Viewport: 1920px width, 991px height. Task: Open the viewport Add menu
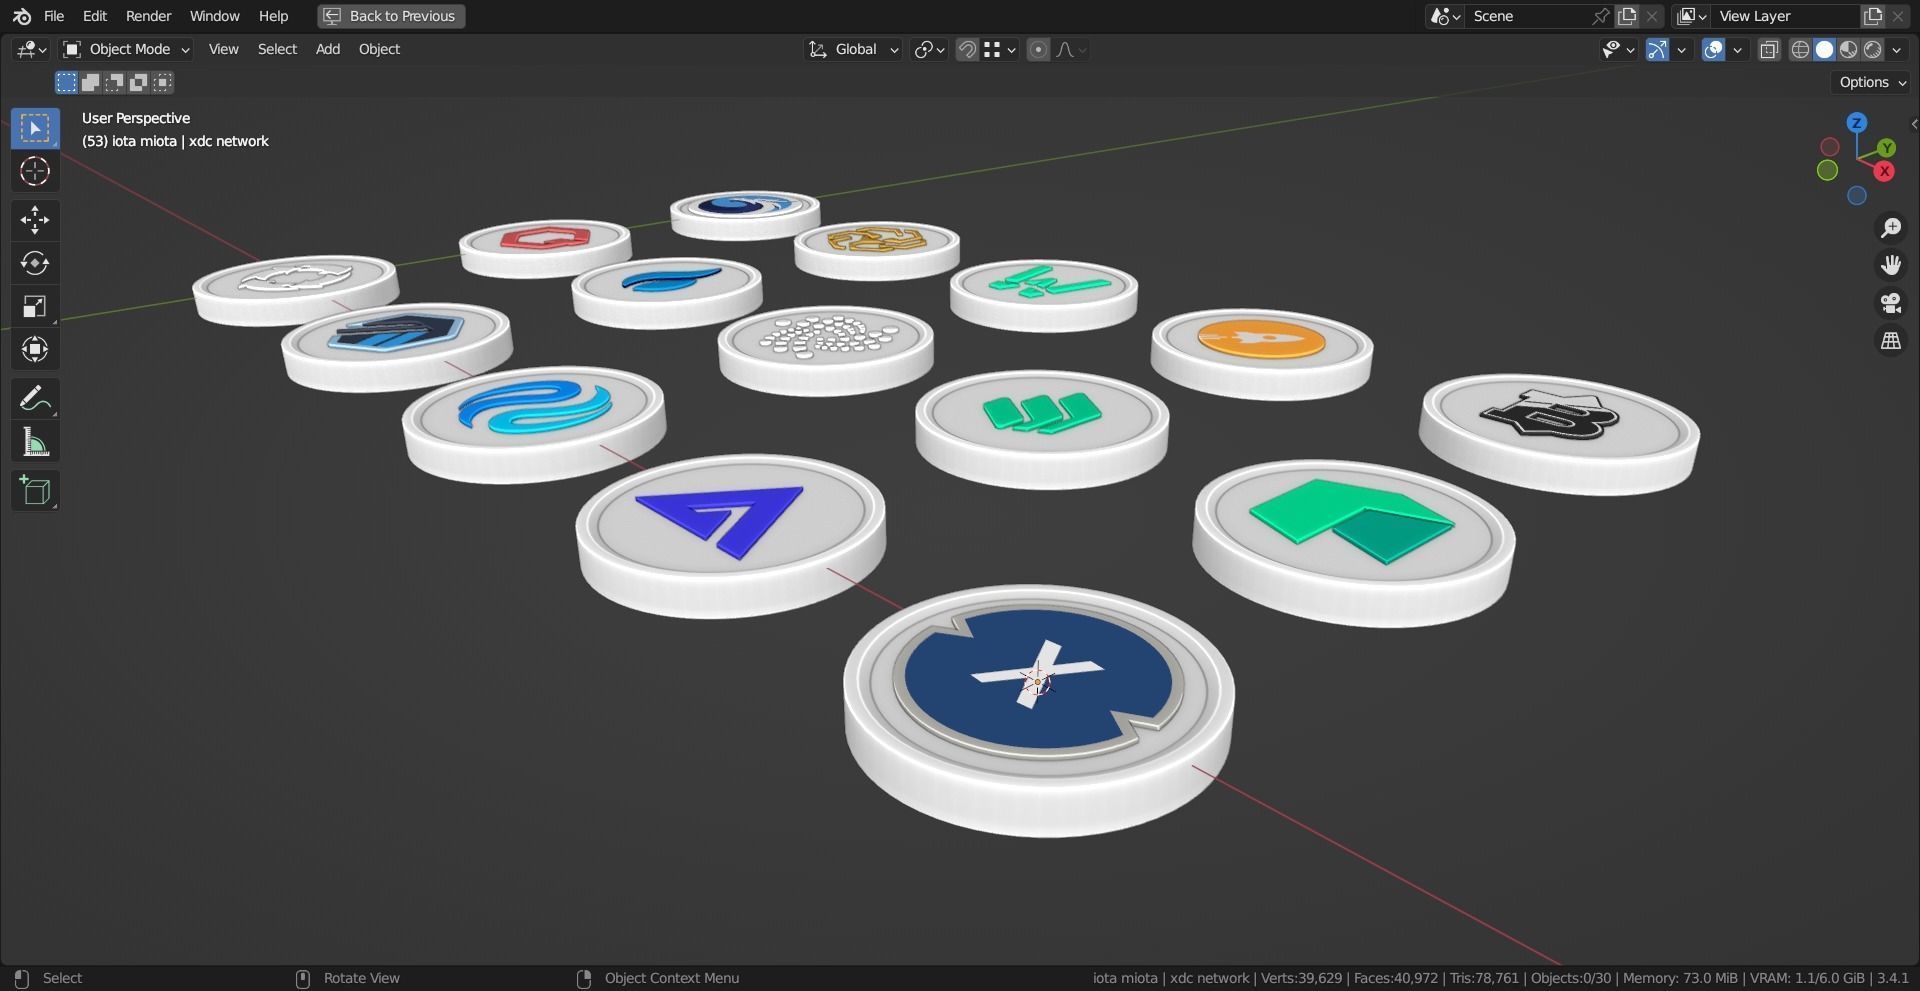328,49
